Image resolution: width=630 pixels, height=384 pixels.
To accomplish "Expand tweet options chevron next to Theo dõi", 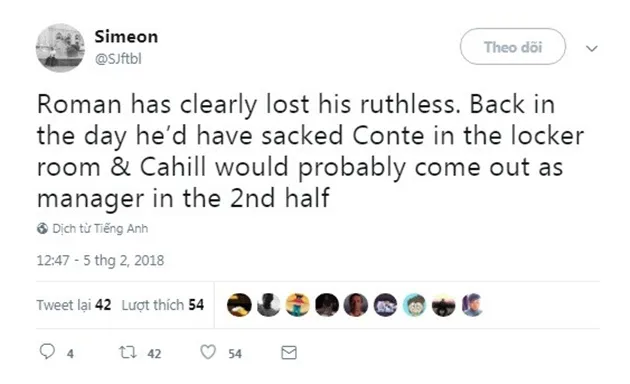I will (x=592, y=49).
